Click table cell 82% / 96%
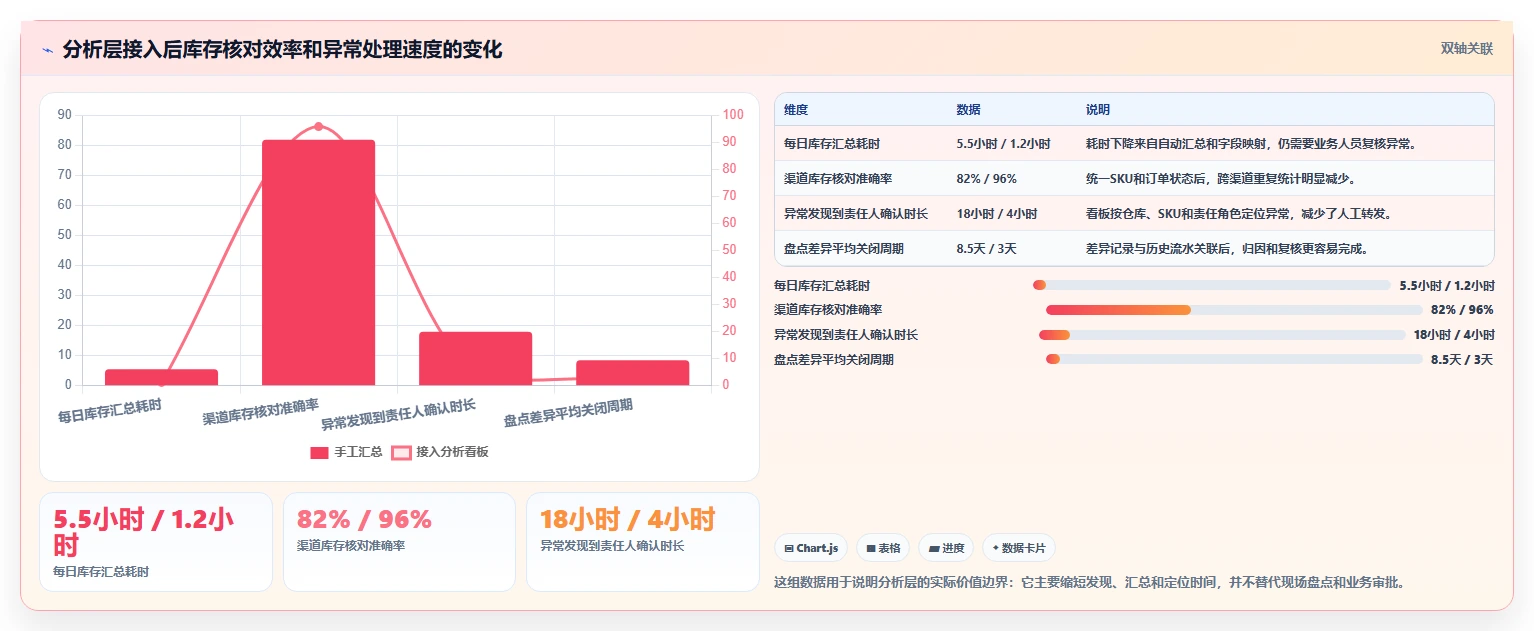Viewport: 1534px width, 631px height. point(986,179)
